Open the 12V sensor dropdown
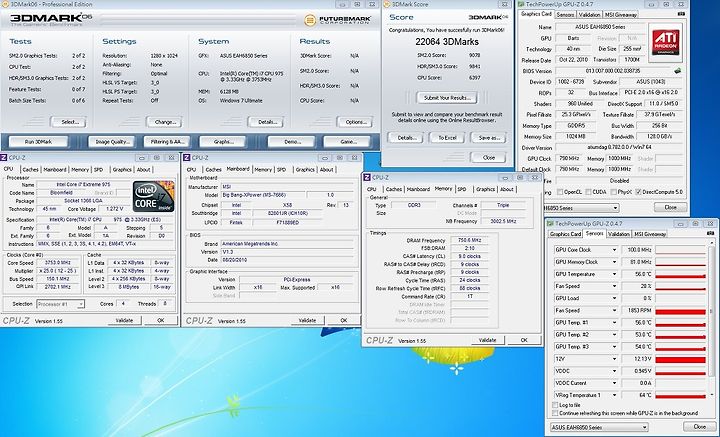The width and height of the screenshot is (720, 437). (x=614, y=359)
